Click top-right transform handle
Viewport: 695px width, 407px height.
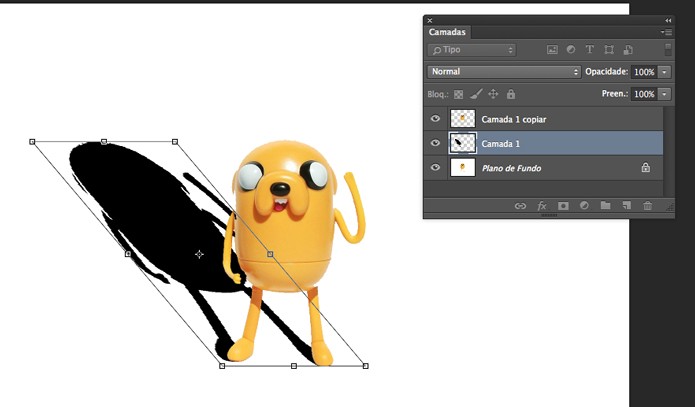(x=175, y=141)
